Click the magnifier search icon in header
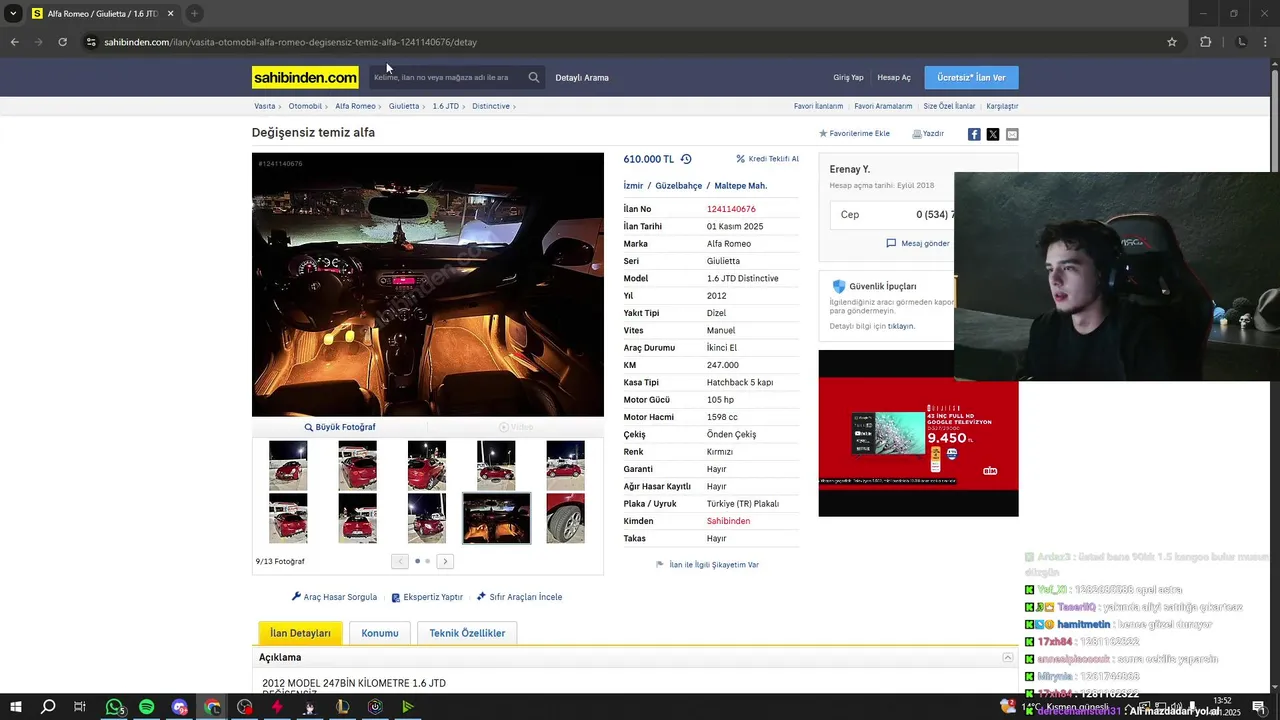 point(534,77)
